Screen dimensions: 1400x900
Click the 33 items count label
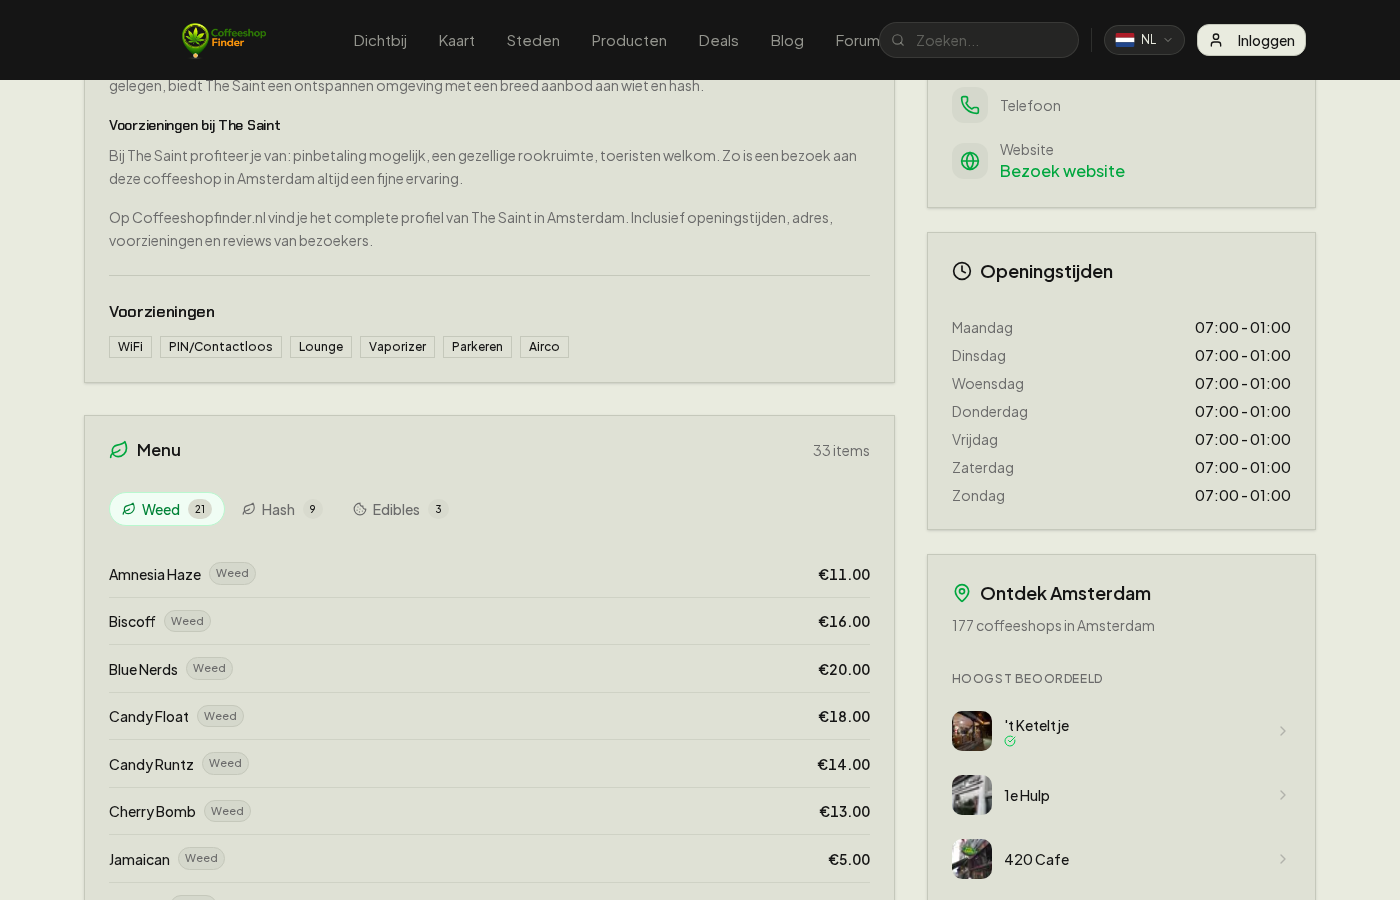[x=841, y=450]
